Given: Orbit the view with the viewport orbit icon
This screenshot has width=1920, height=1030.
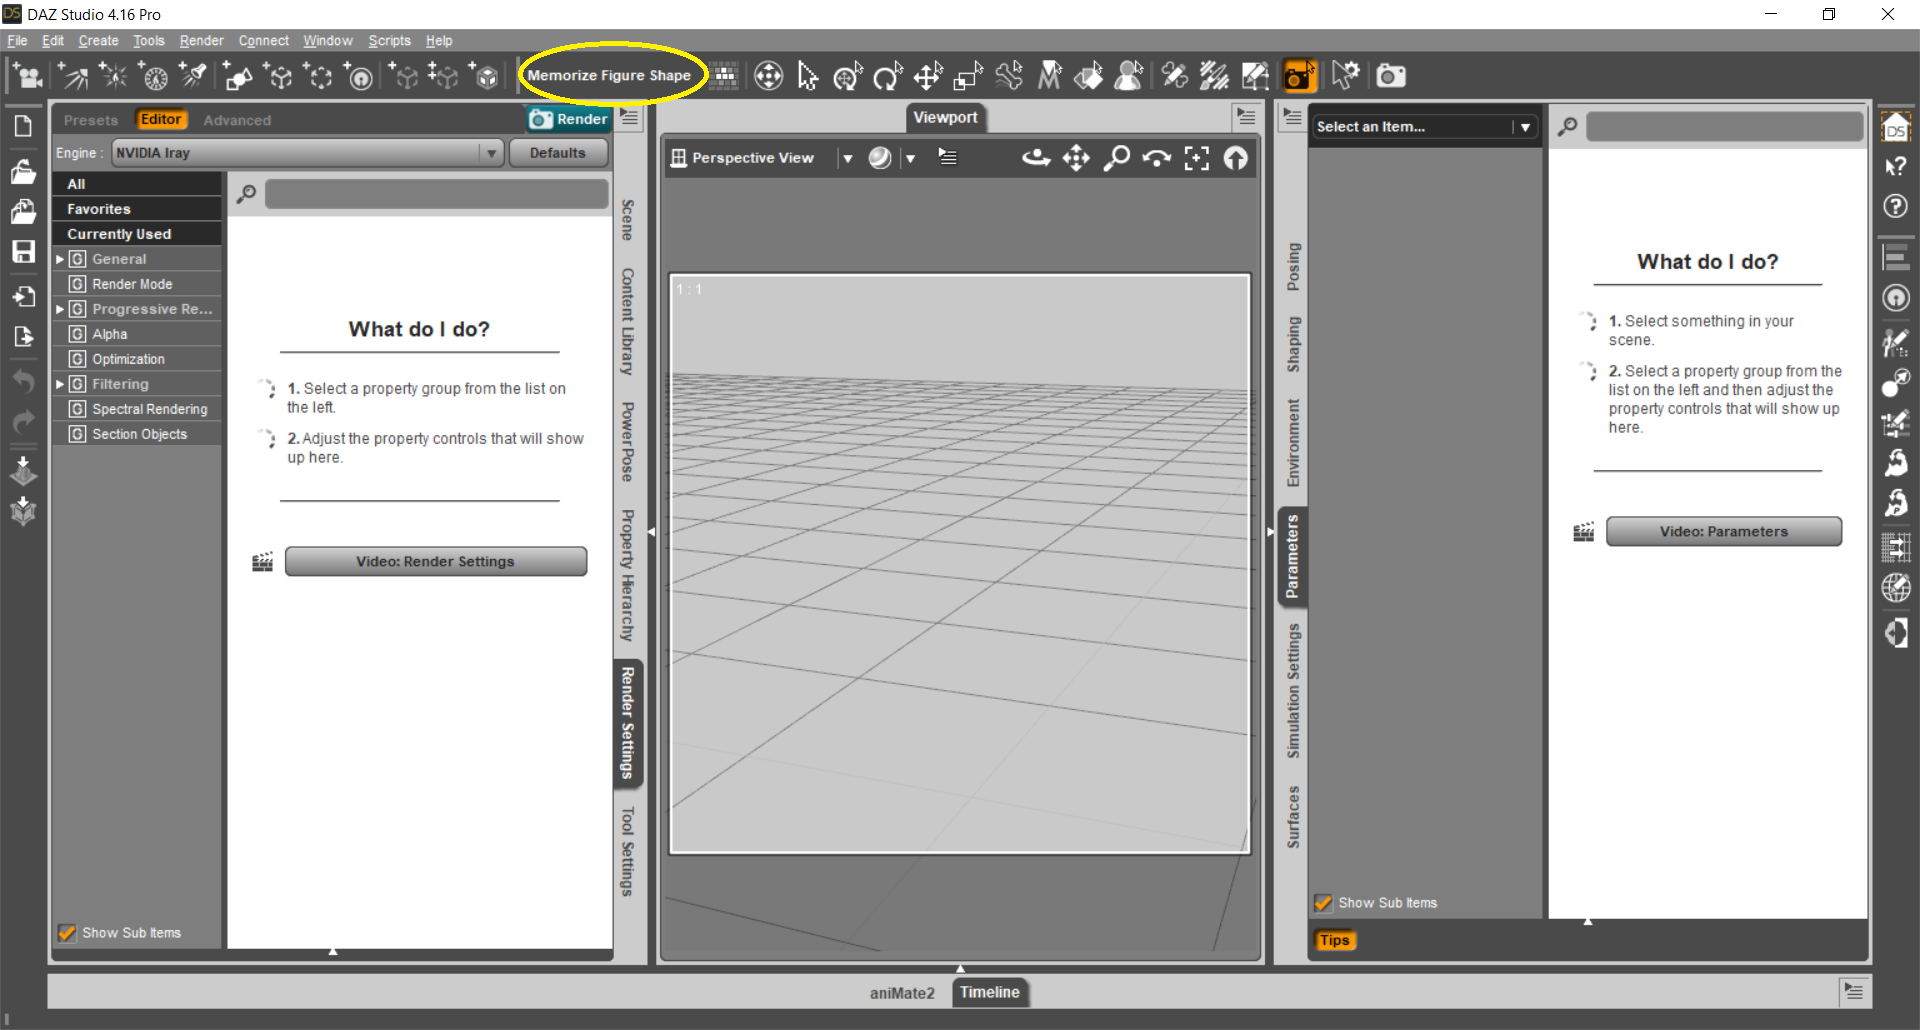Looking at the screenshot, I should (x=1036, y=158).
